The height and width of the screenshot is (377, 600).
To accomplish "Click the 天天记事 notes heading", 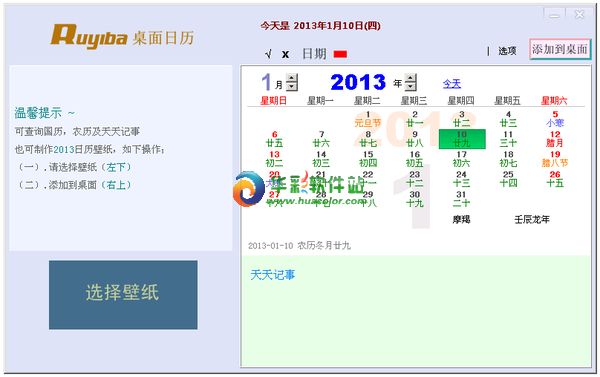I will [x=272, y=275].
